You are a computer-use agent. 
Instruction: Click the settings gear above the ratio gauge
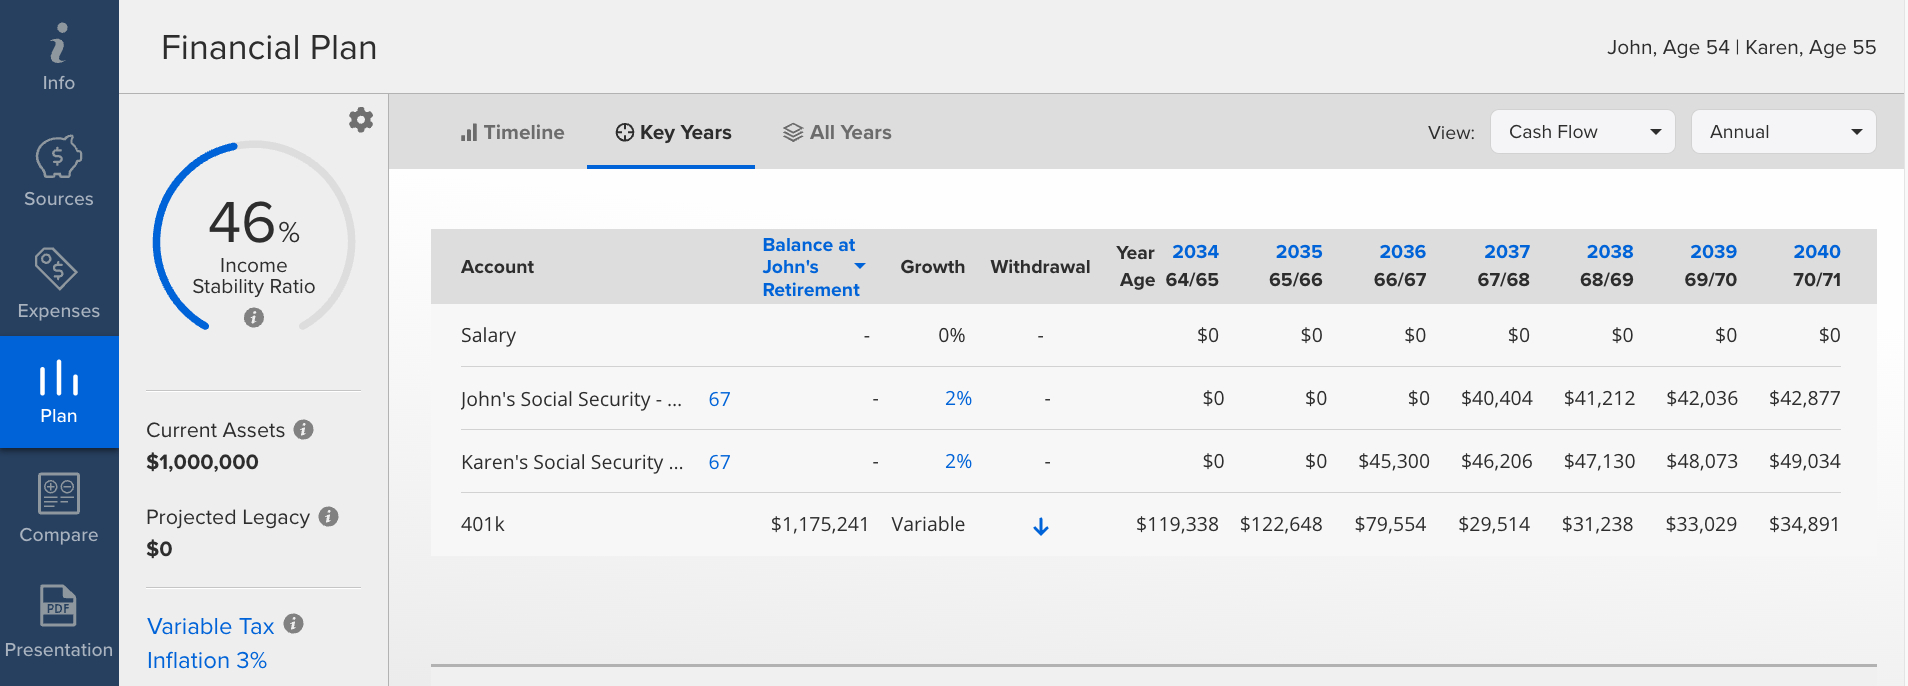point(361,120)
